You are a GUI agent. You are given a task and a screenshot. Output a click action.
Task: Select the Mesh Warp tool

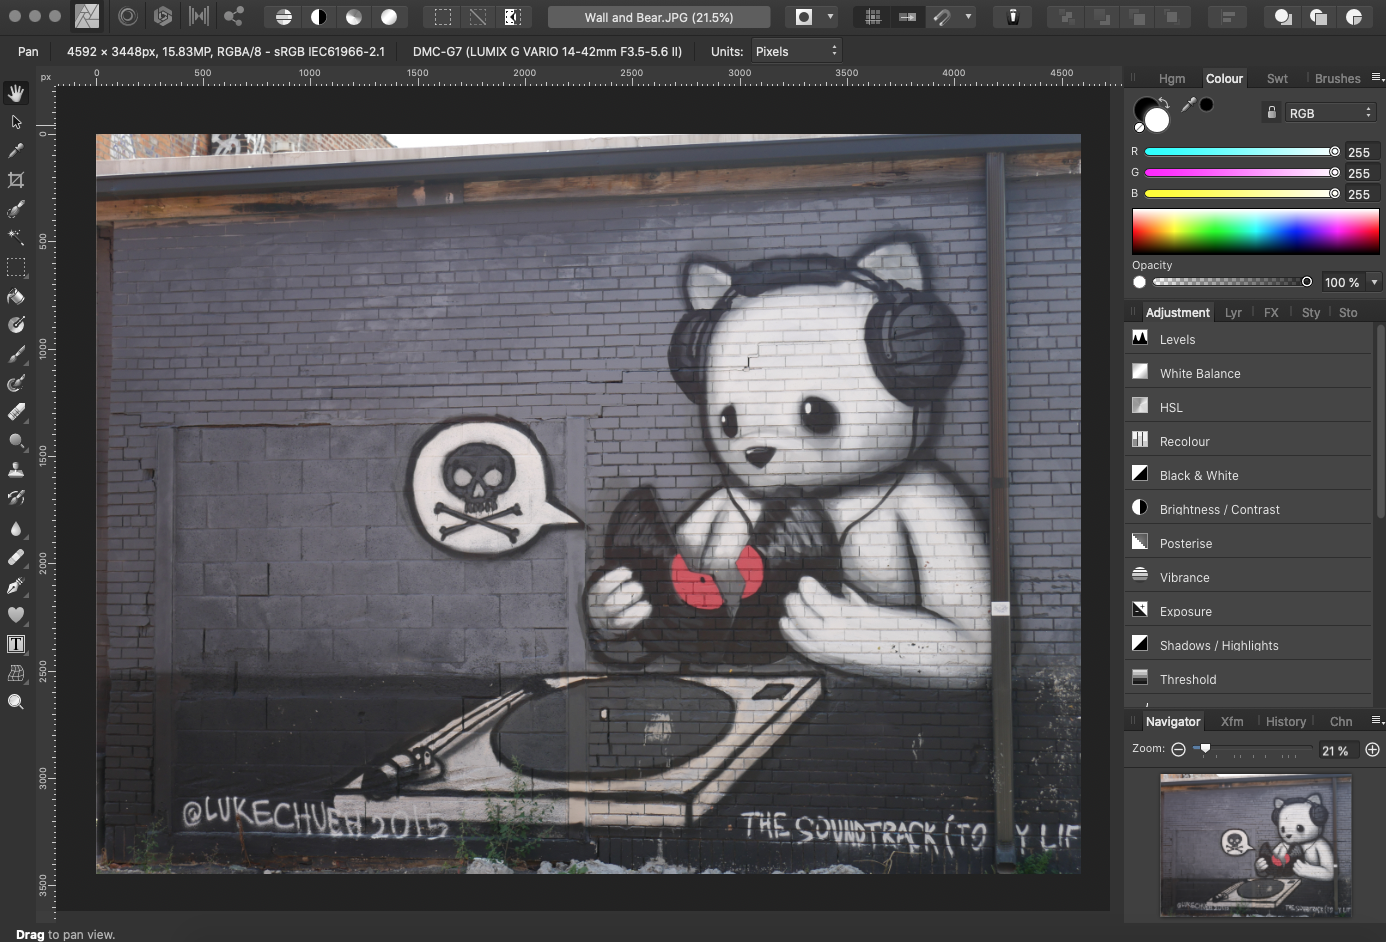tap(16, 673)
